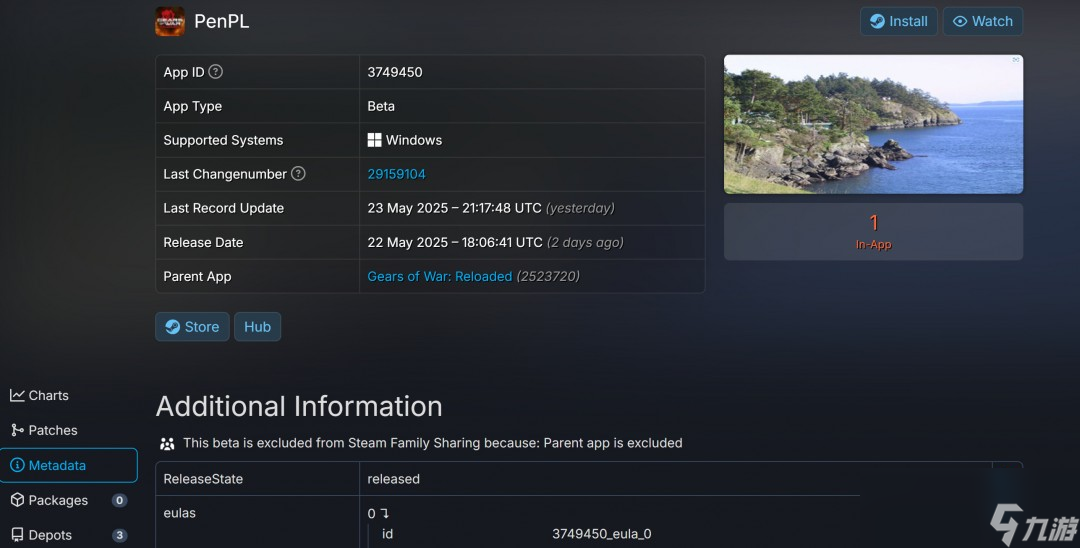Select the App ID value 3749450
1080x548 pixels.
pyautogui.click(x=395, y=72)
